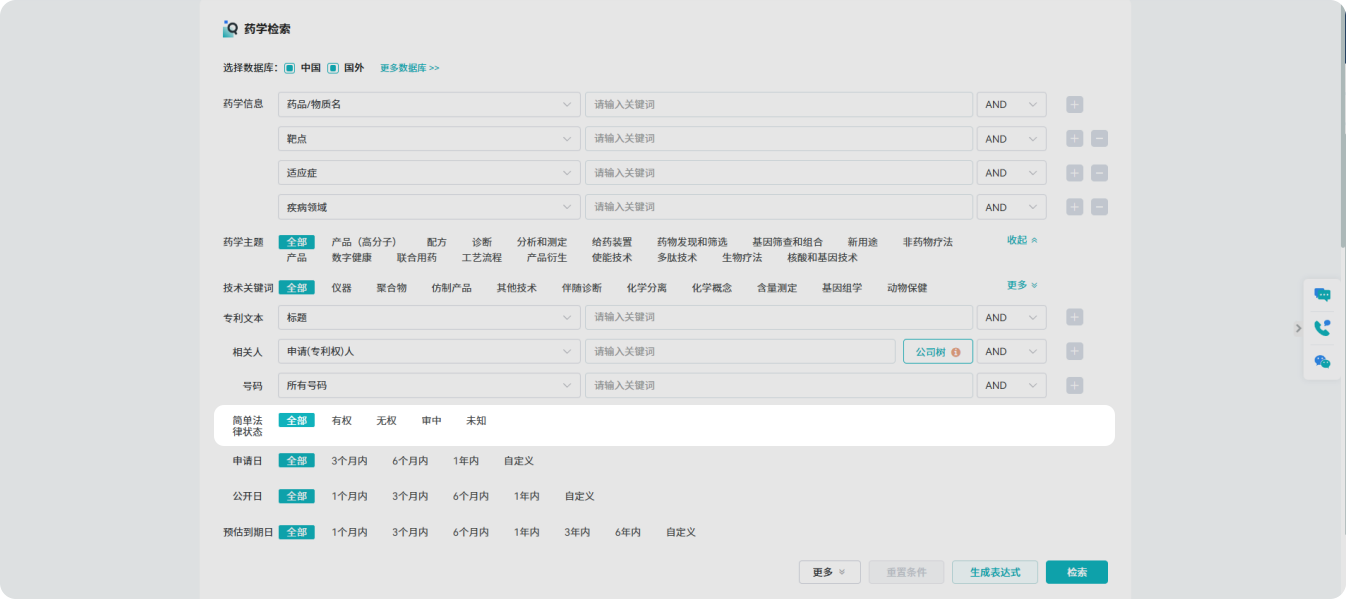Select 基因组学 technical keyword
Image resolution: width=1346 pixels, height=599 pixels.
pos(842,288)
